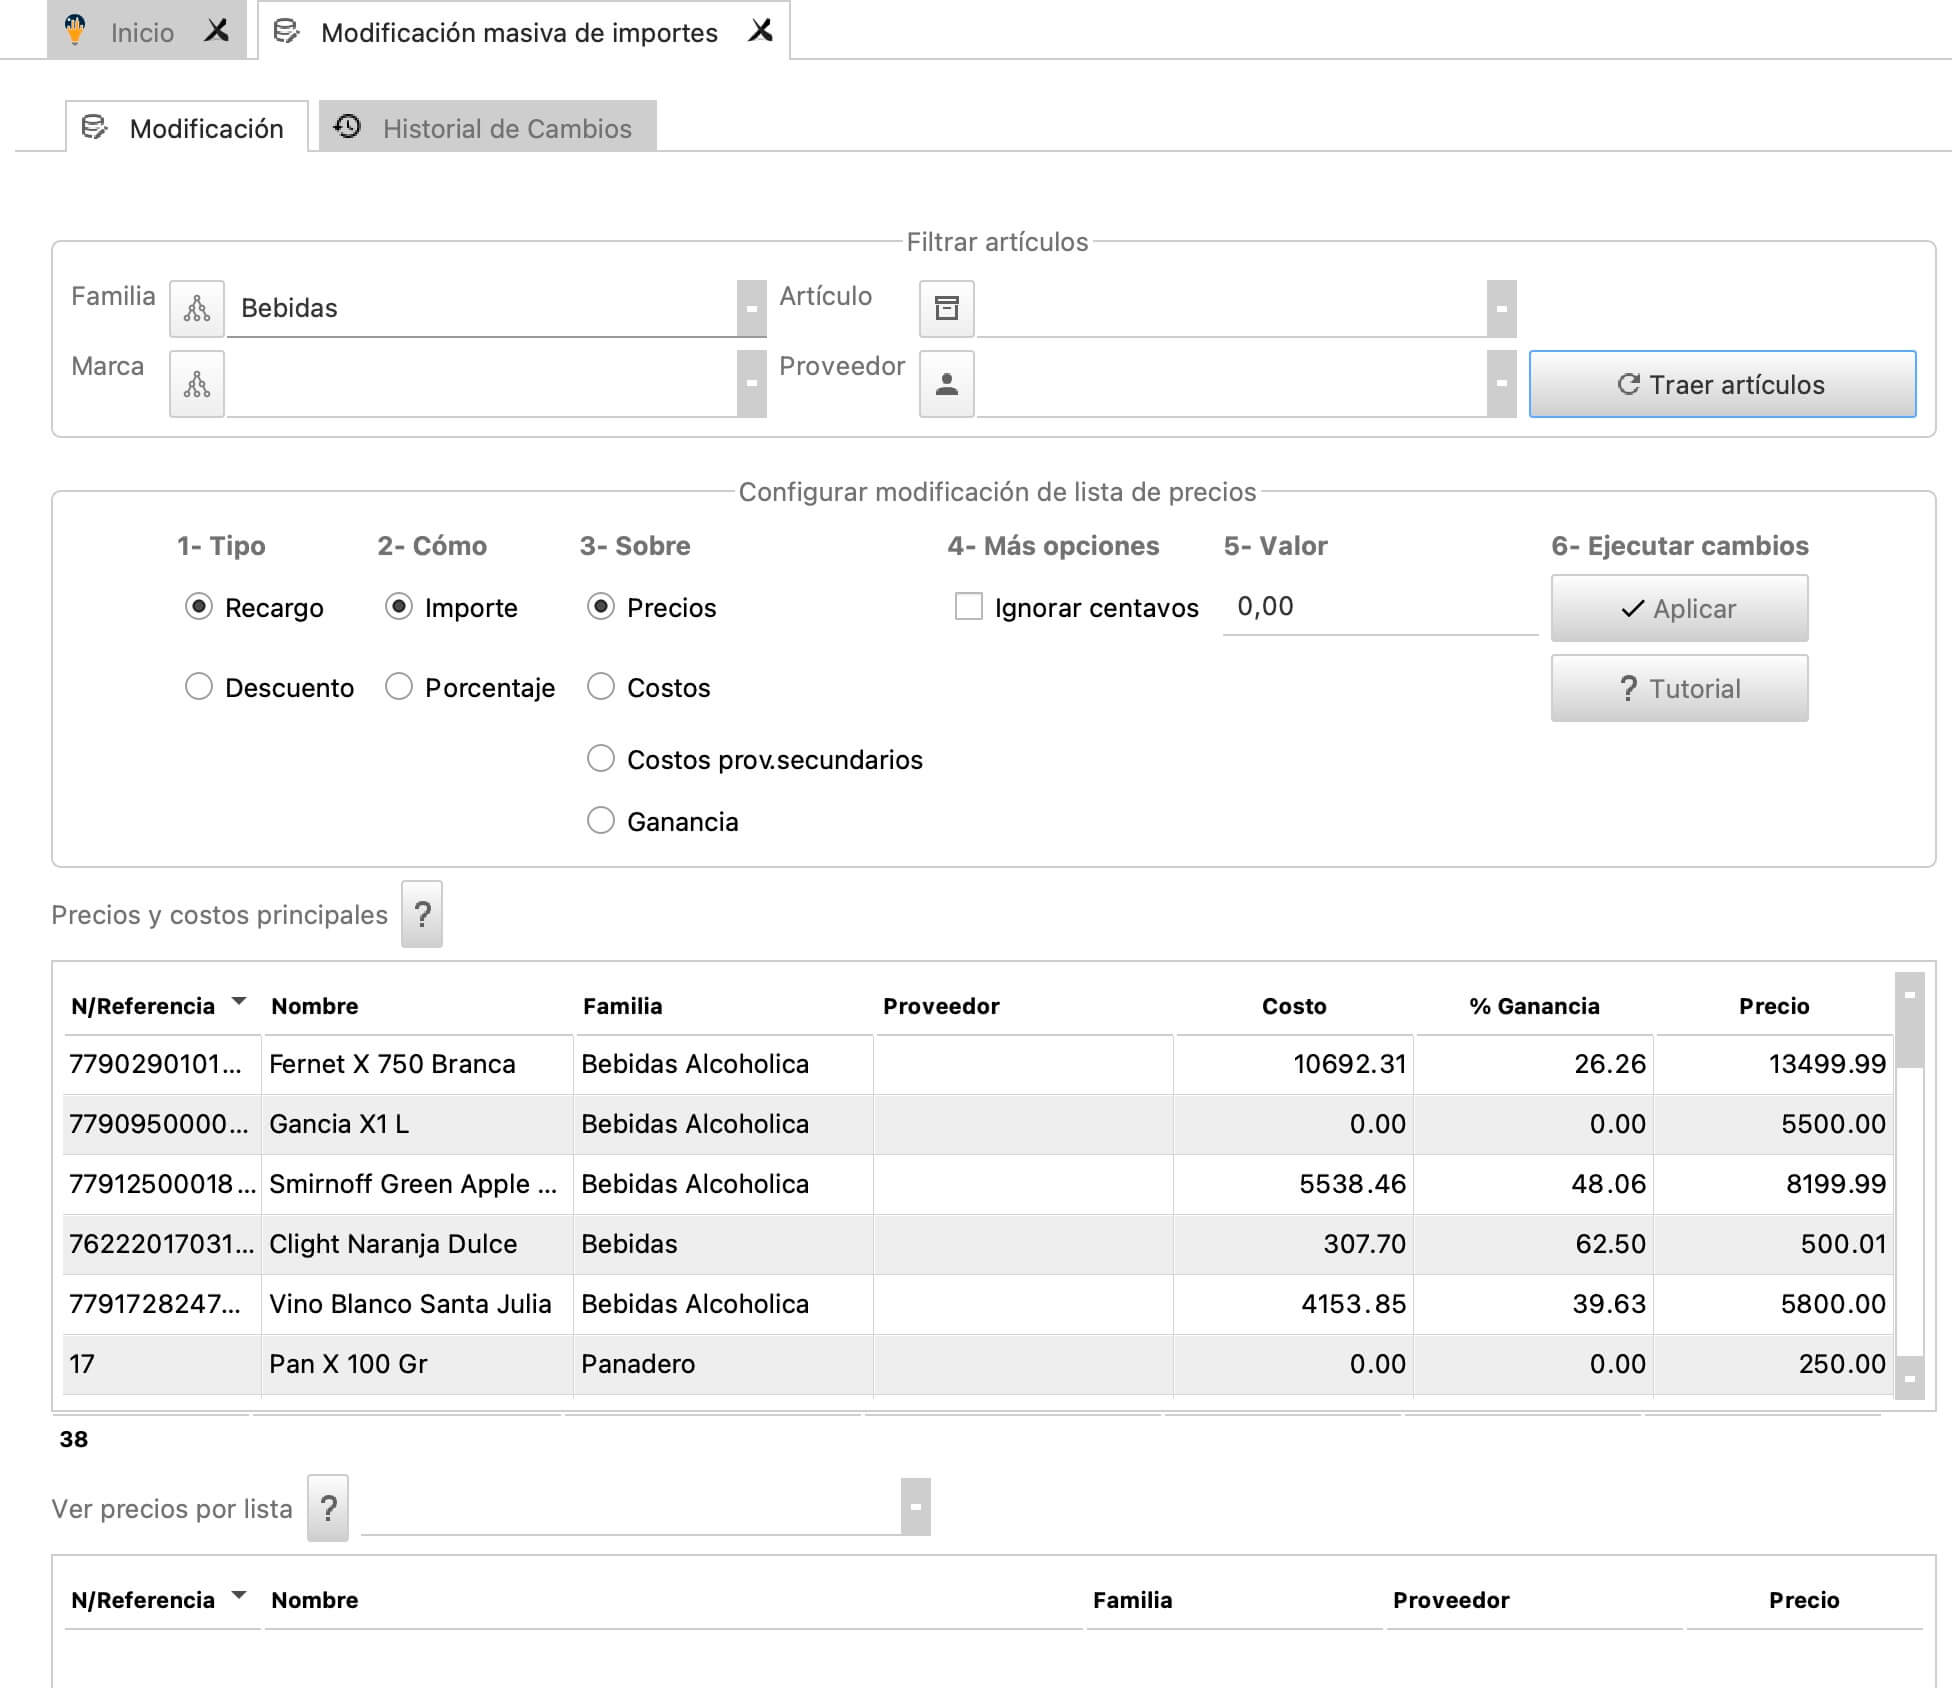Close the Inicio tab
Viewport: 1952px width, 1688px height.
pos(217,31)
